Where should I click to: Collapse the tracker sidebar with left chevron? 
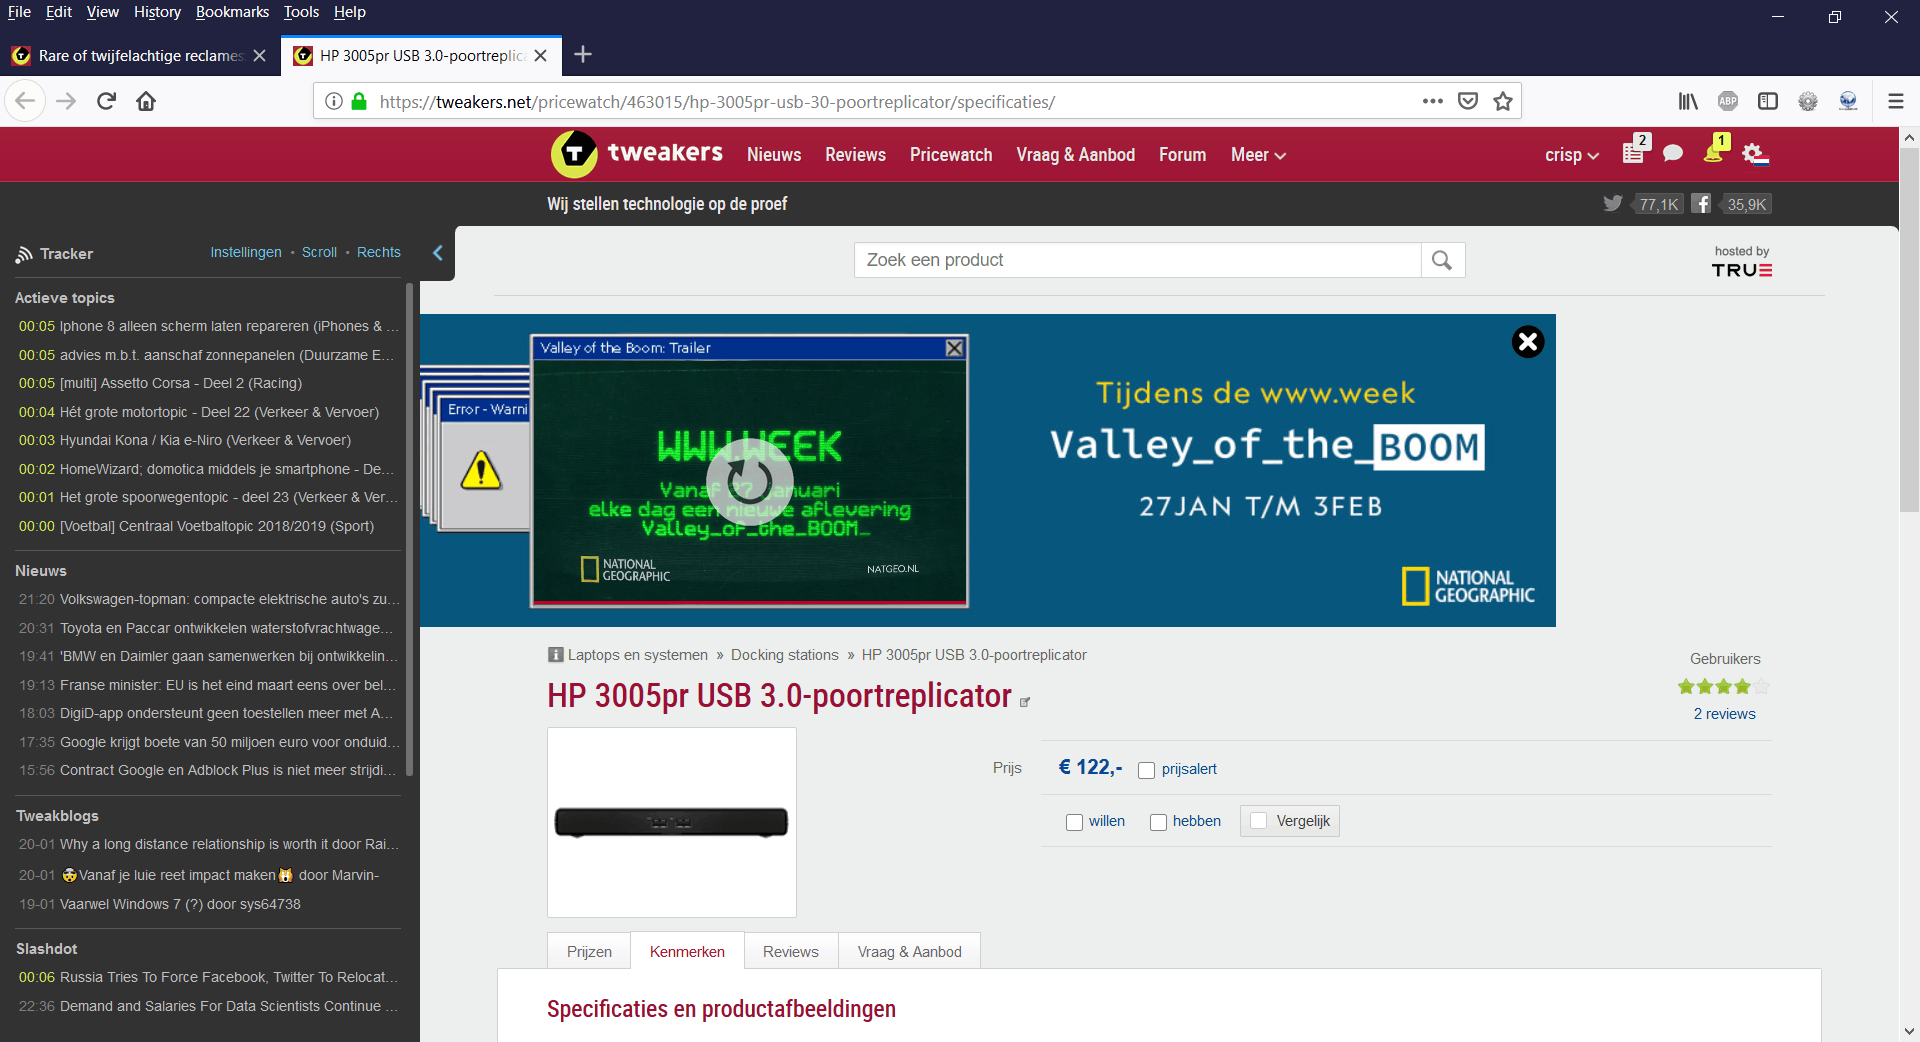pyautogui.click(x=438, y=253)
